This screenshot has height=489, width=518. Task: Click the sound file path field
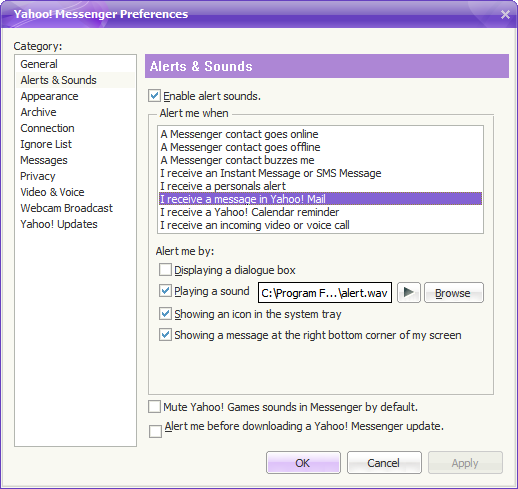pyautogui.click(x=325, y=293)
